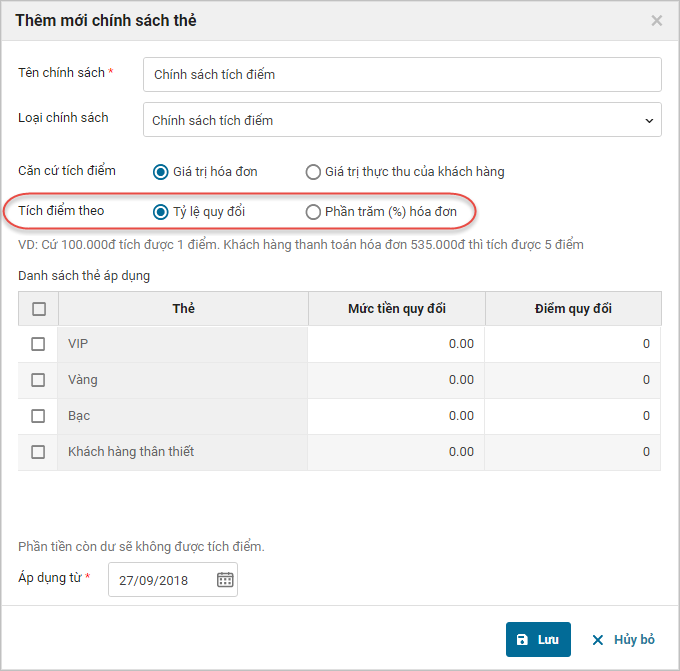Image resolution: width=680 pixels, height=671 pixels.
Task: Select Giá trị thực thu của khách hàng
Action: (x=313, y=172)
